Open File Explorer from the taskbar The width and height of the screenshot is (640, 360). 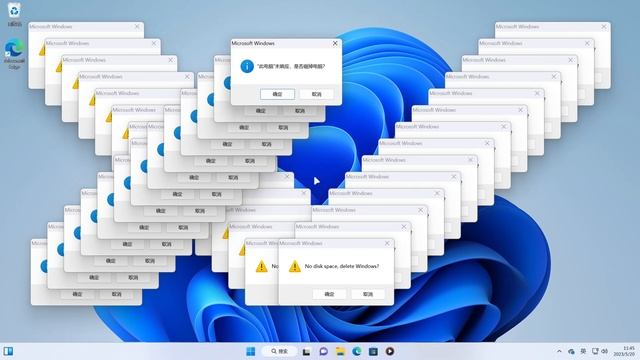click(340, 351)
